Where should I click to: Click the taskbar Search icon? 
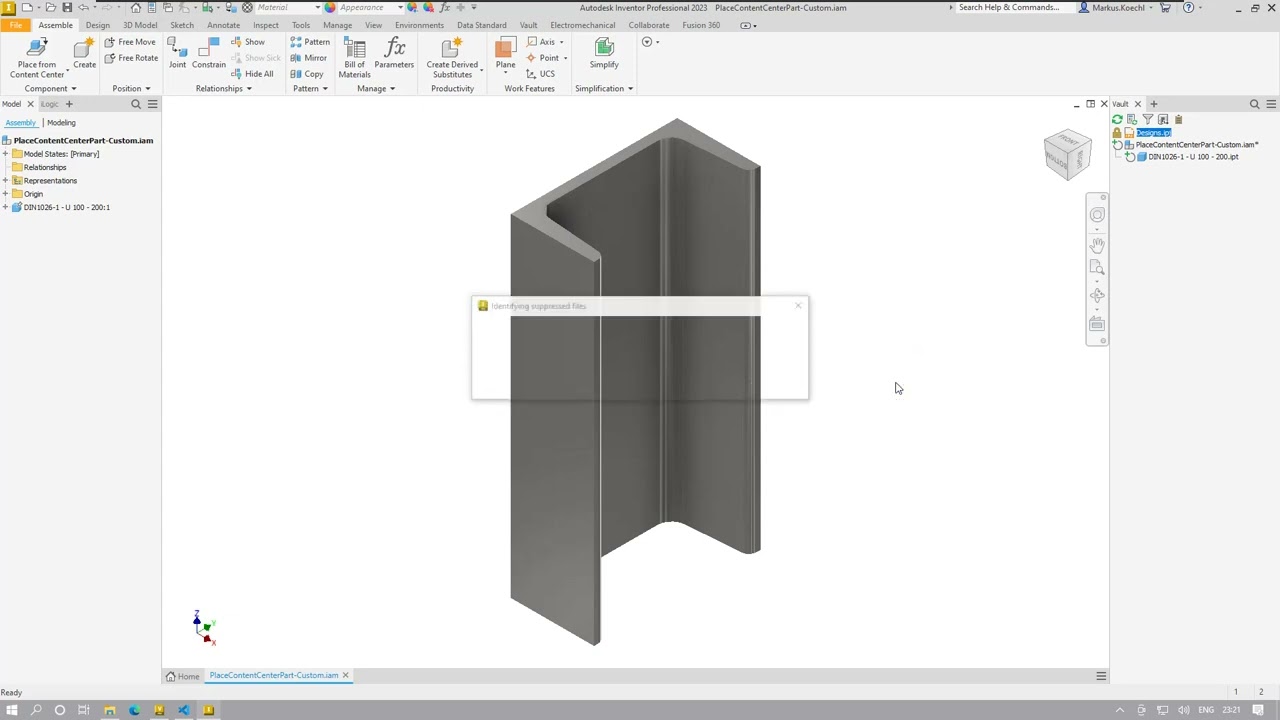pos(36,710)
